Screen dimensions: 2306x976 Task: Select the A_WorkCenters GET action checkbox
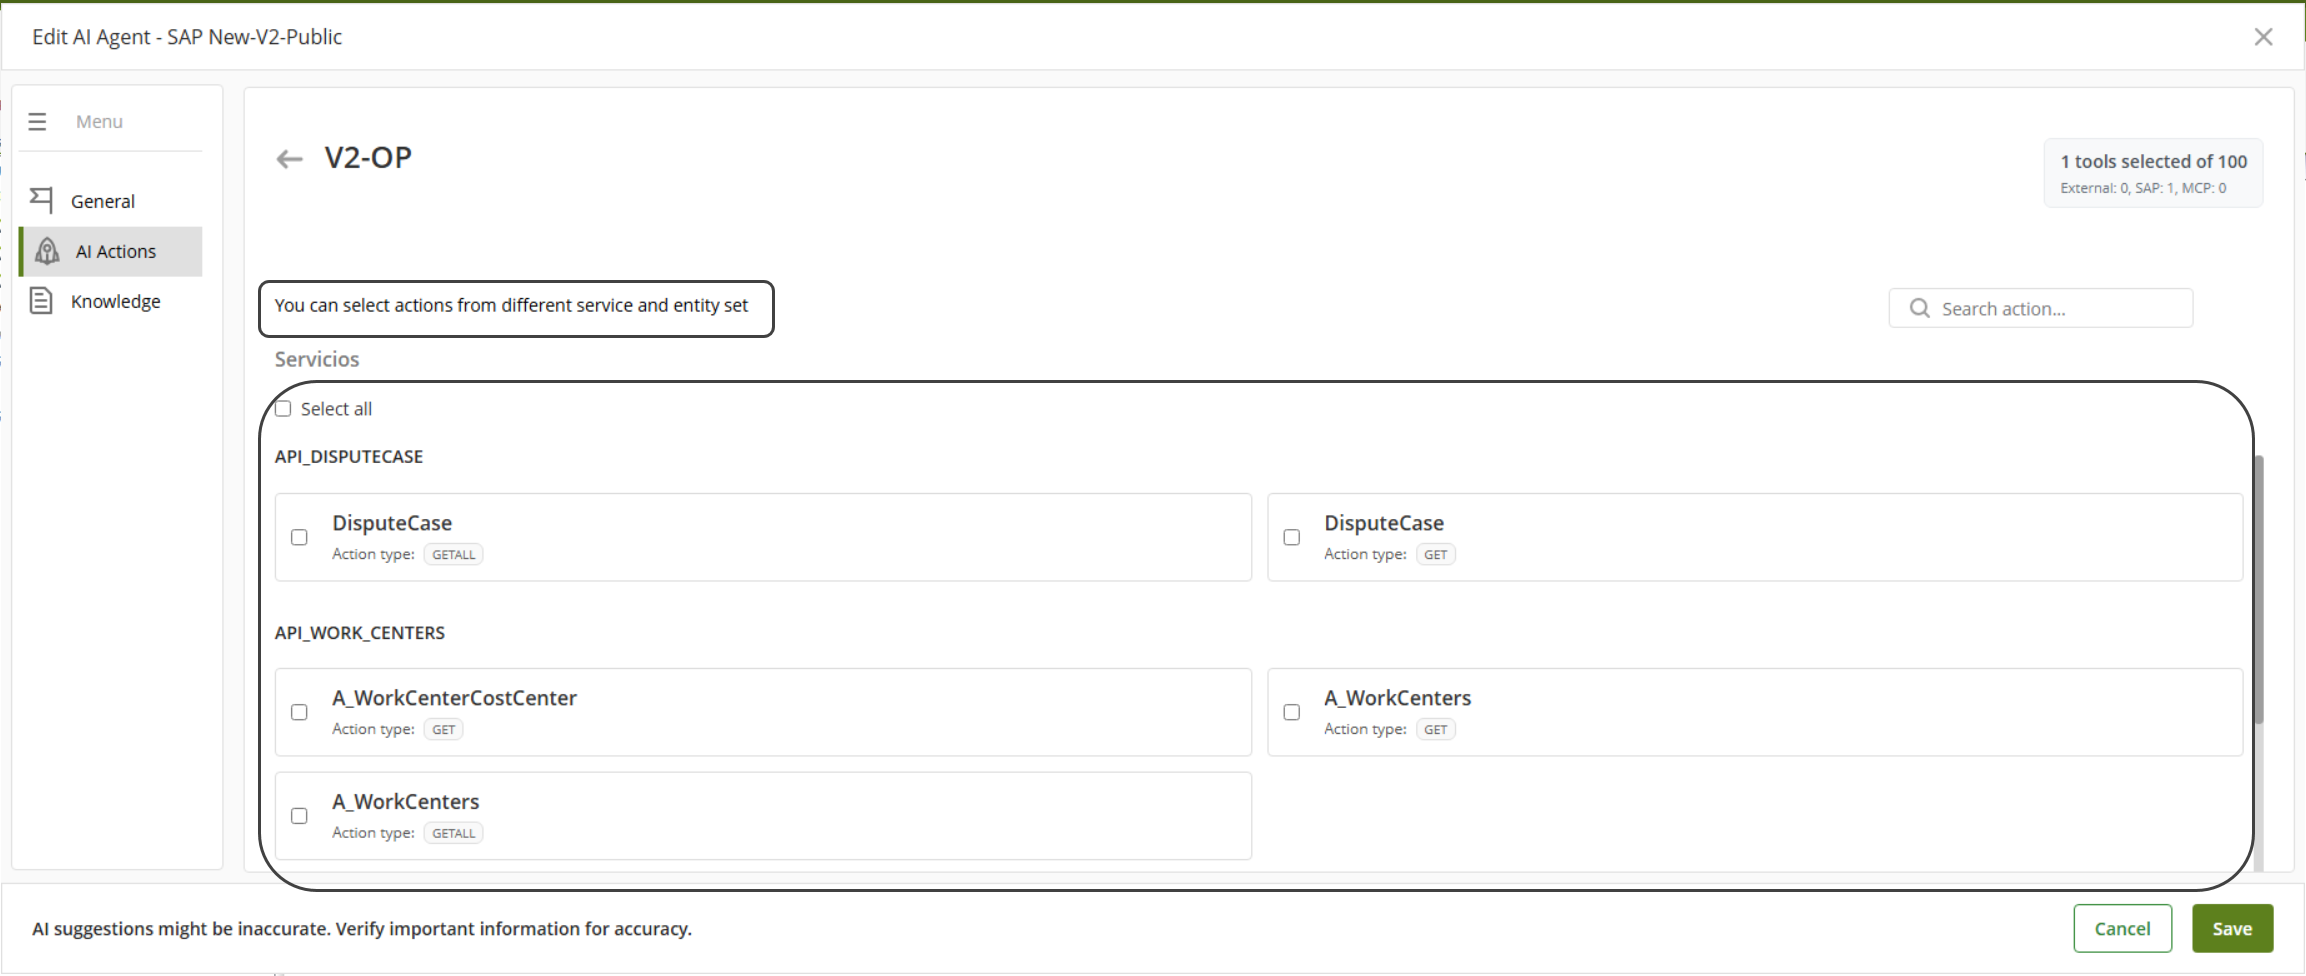(x=1291, y=712)
